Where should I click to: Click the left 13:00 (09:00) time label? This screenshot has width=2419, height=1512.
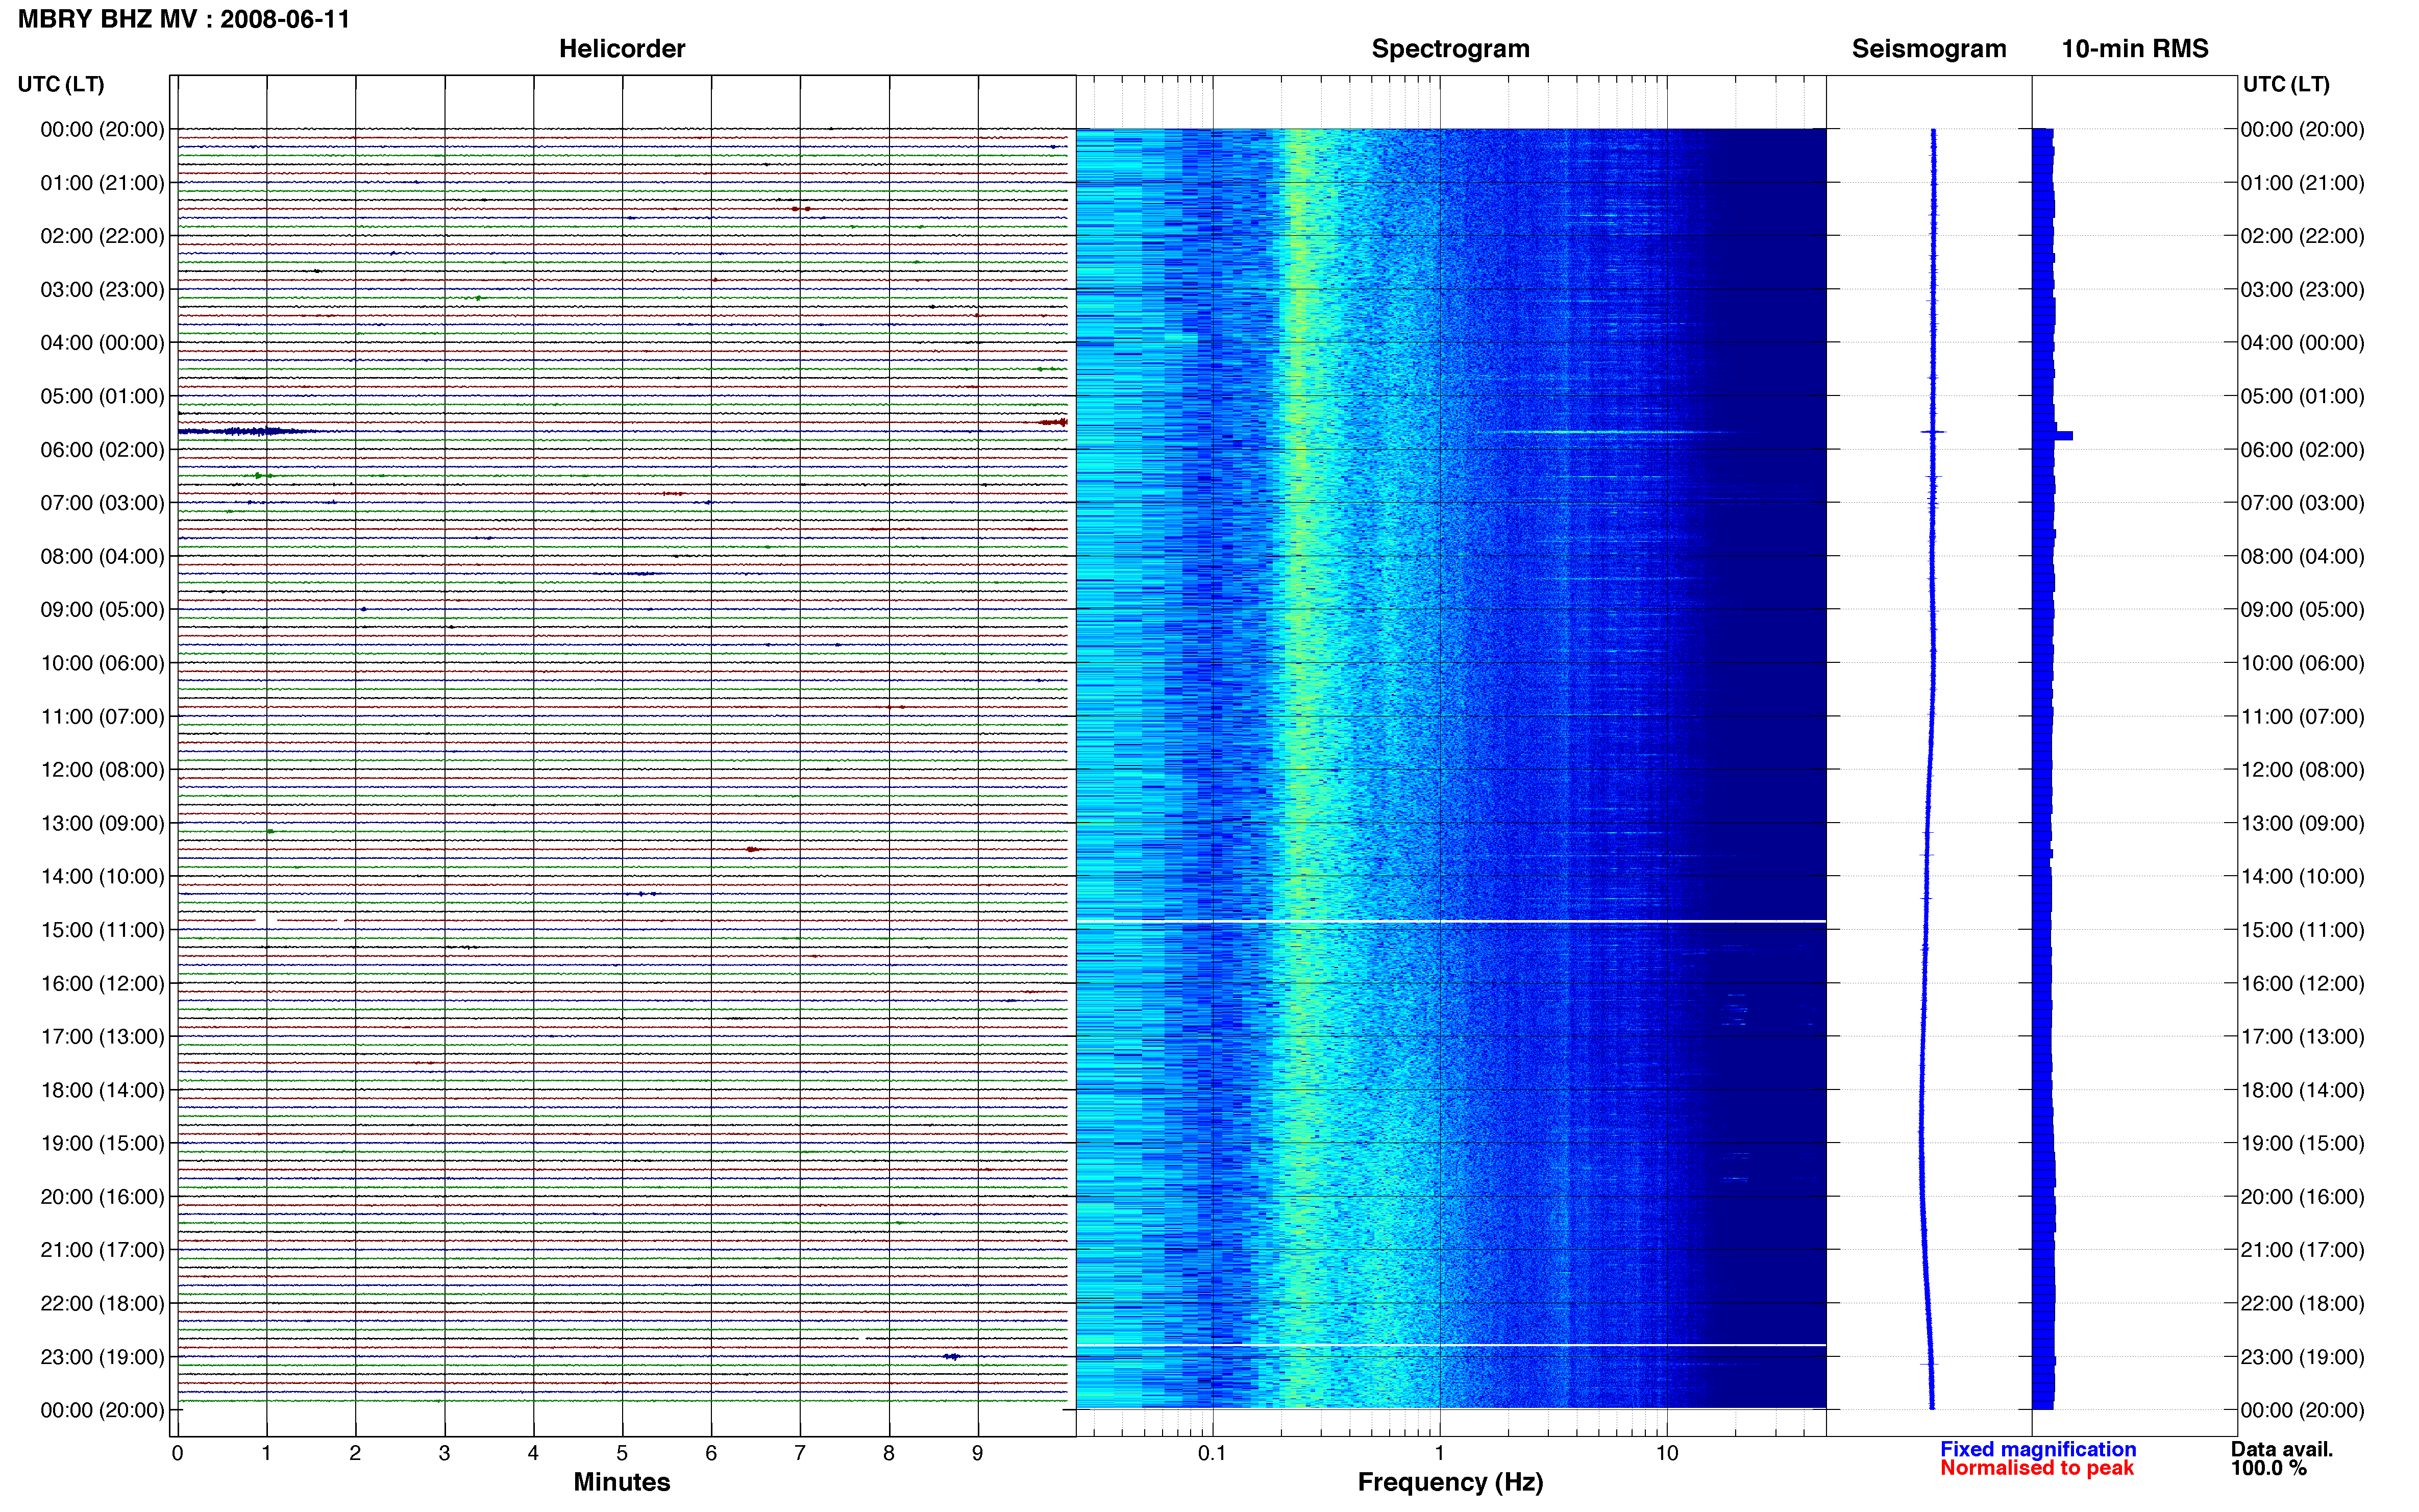(x=102, y=823)
